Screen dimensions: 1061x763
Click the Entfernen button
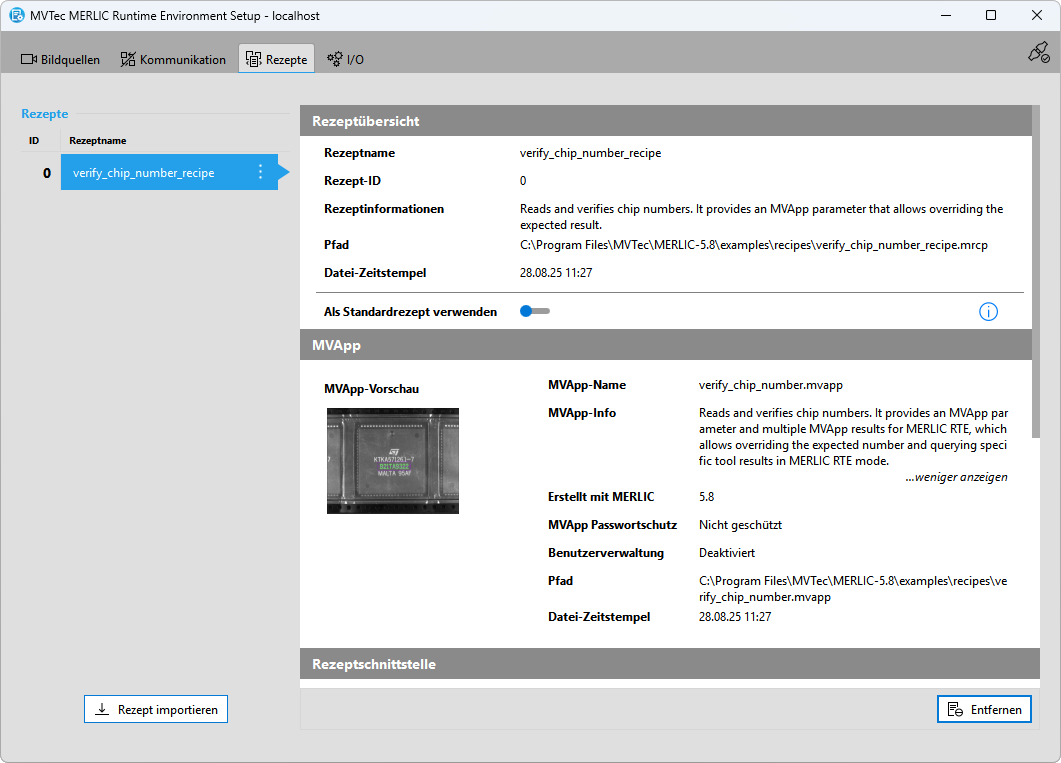[x=984, y=709]
